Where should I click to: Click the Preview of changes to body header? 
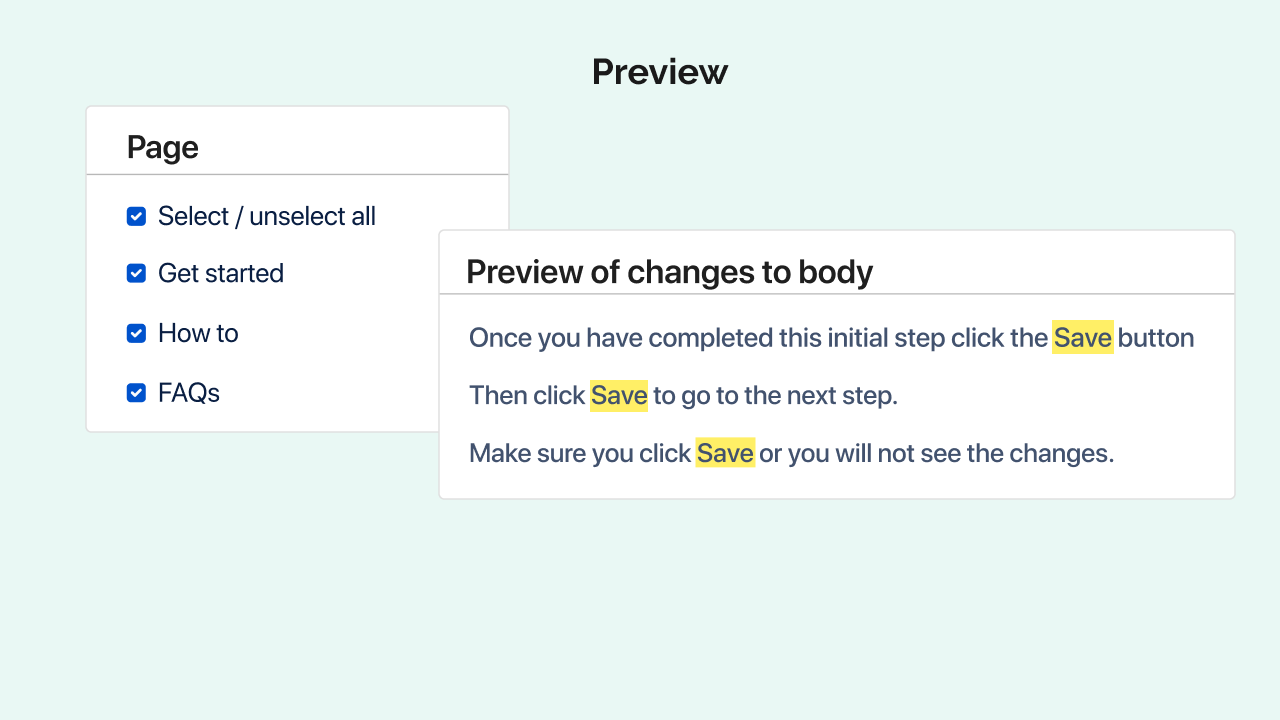click(670, 271)
